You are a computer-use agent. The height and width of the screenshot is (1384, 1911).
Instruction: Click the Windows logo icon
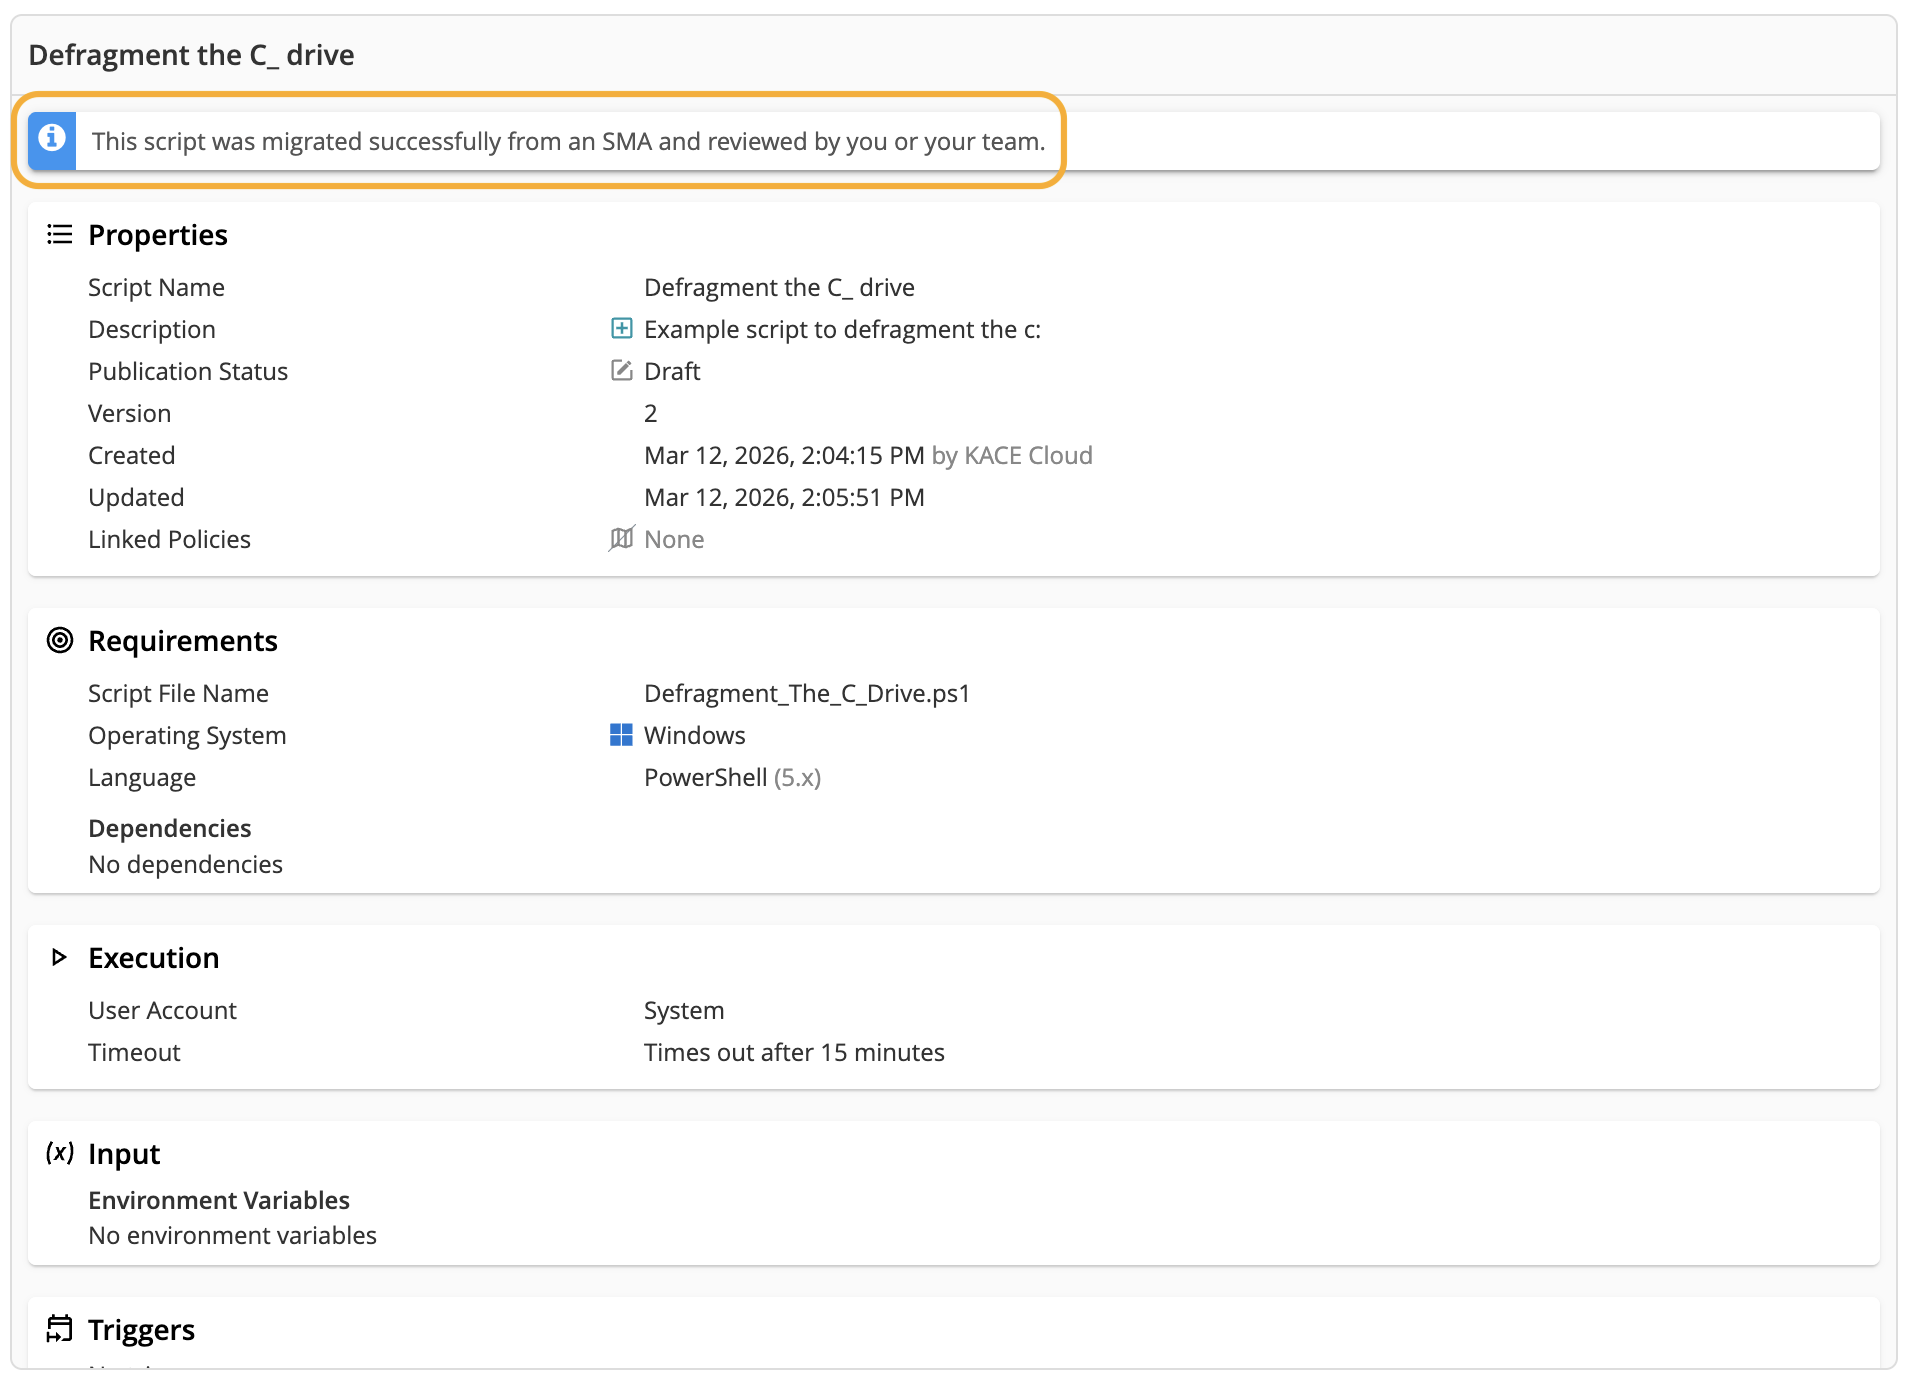click(621, 735)
